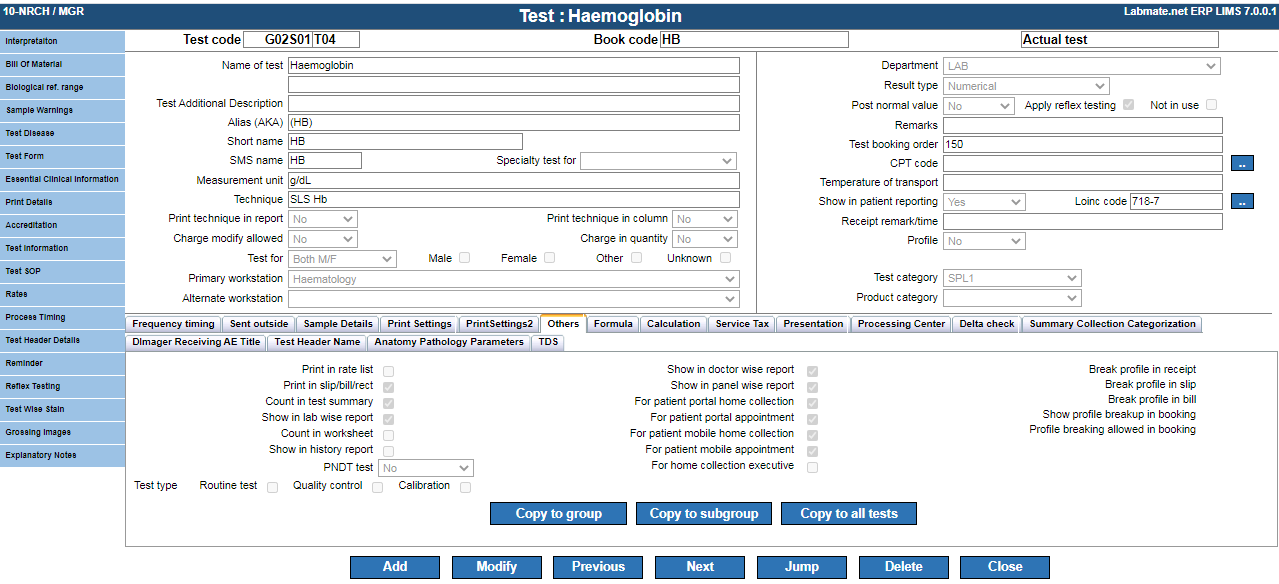The image size is (1279, 584).
Task: Open the Delta check tab
Action: [x=987, y=324]
